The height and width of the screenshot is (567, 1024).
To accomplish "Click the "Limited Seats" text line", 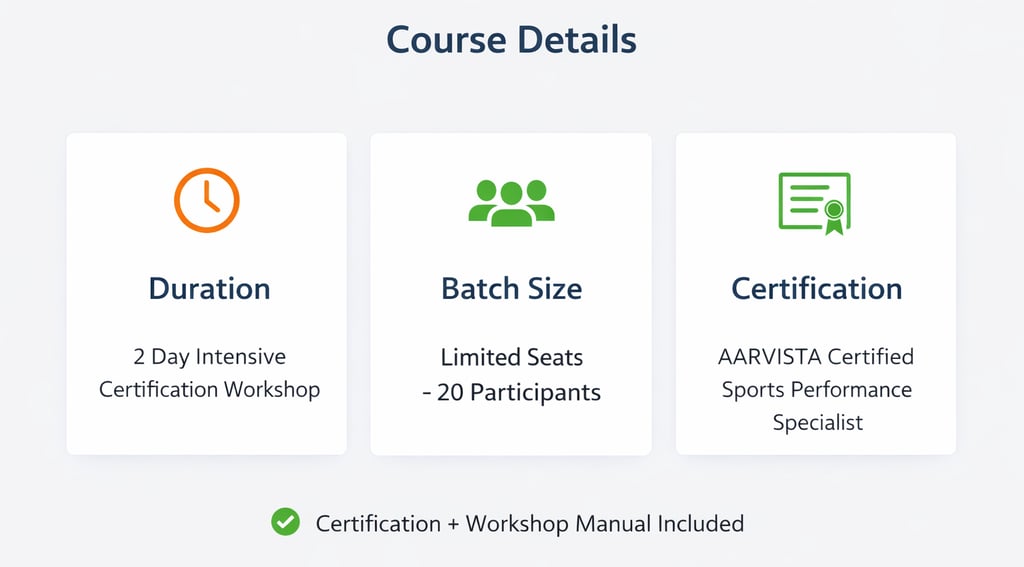I will (x=511, y=357).
